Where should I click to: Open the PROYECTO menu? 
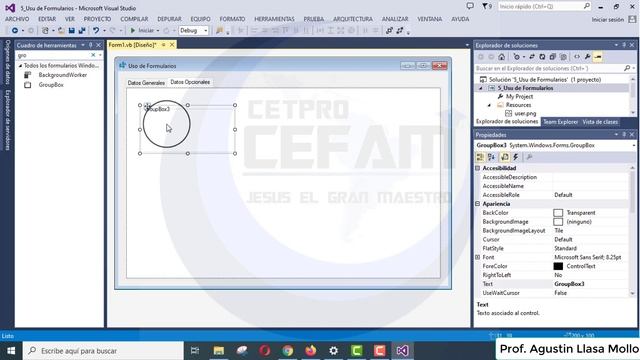97,19
